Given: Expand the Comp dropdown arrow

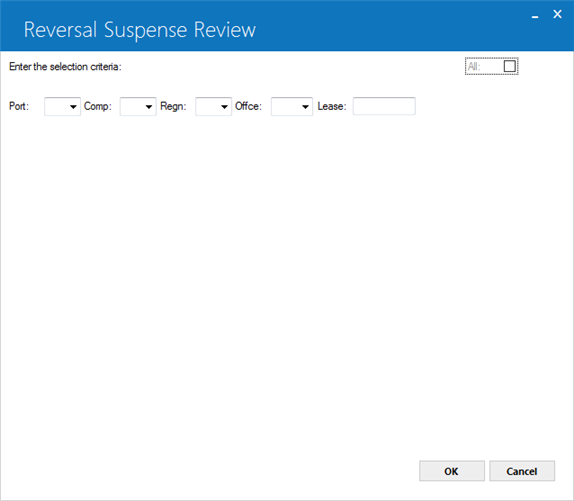Looking at the screenshot, I should [x=149, y=106].
